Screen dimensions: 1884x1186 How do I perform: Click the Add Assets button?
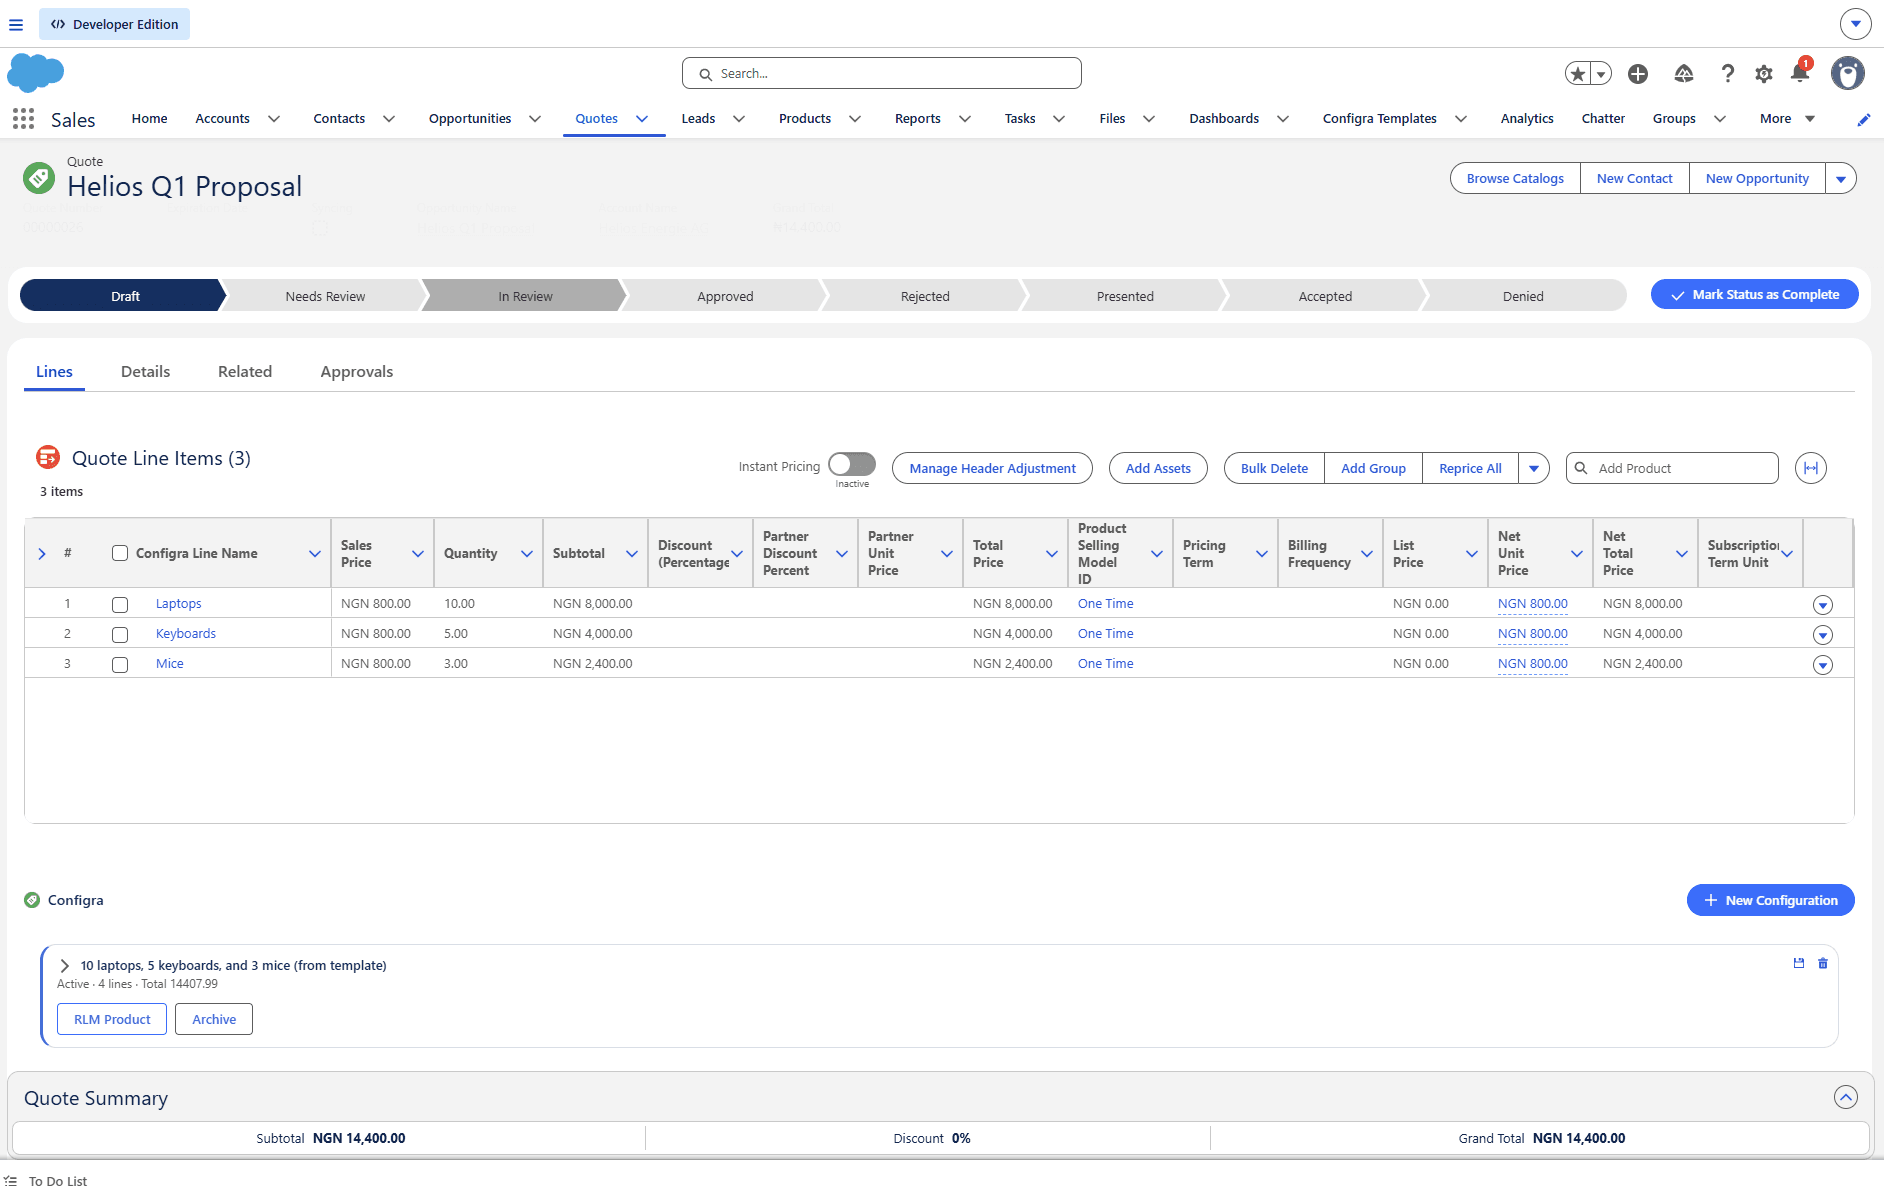(x=1158, y=468)
